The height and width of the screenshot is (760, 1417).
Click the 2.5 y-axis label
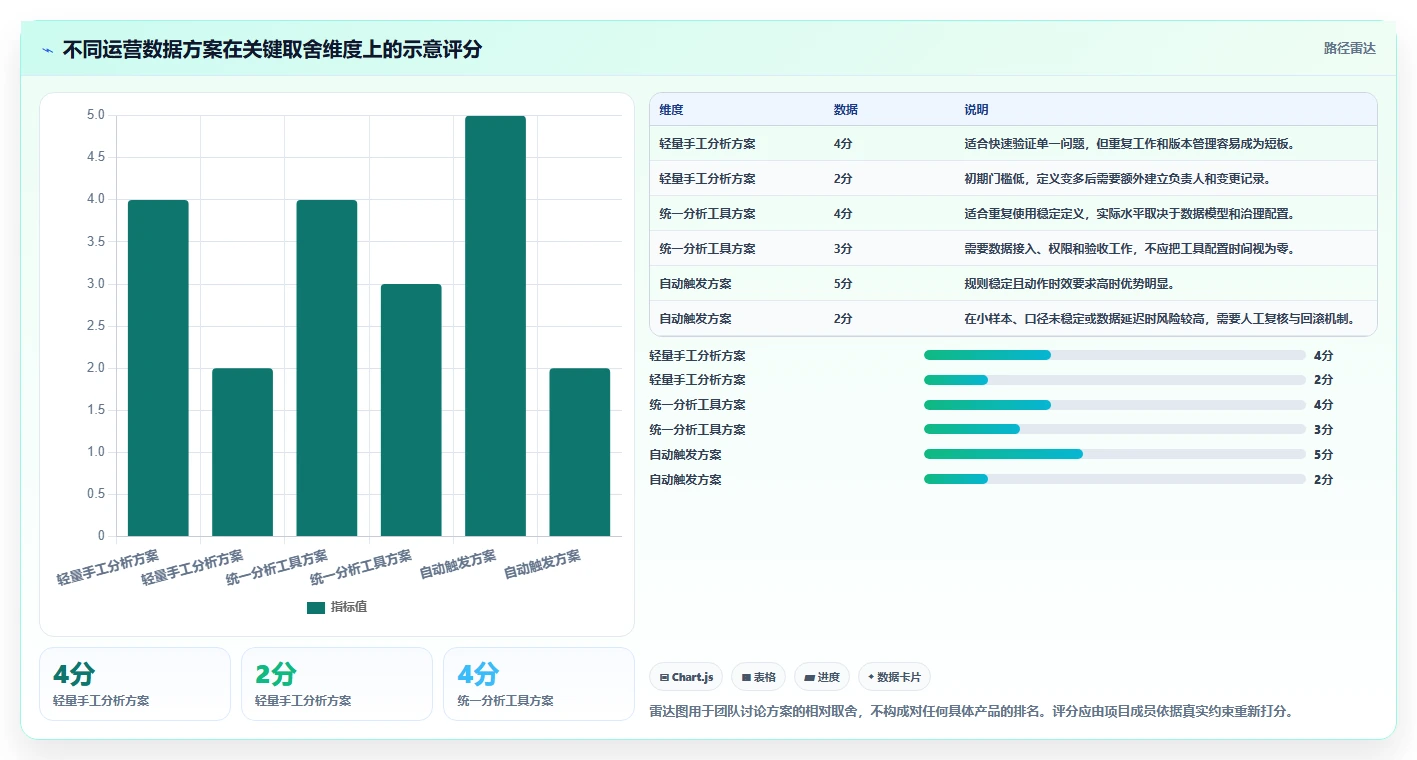click(96, 326)
